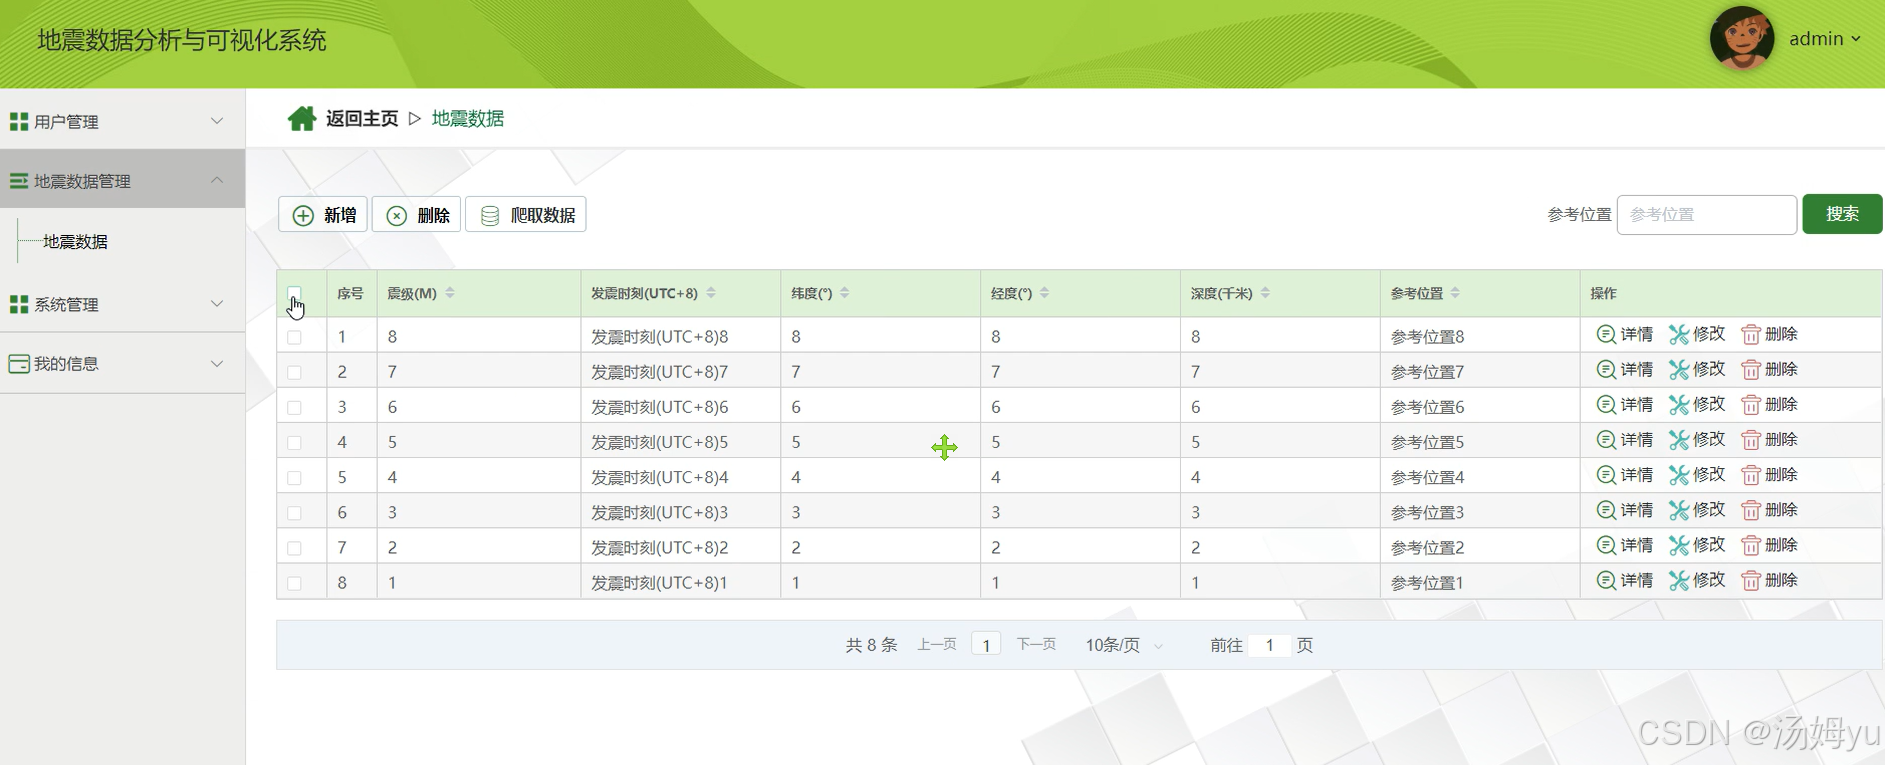This screenshot has width=1885, height=765.
Task: Edit the 参考位置2 row via 修改
Action: click(1697, 545)
